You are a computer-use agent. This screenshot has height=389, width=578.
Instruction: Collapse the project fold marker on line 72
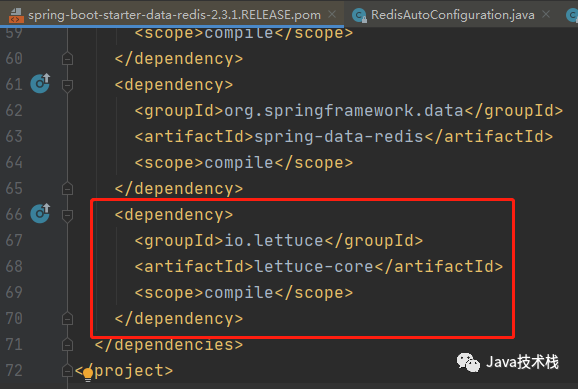tap(67, 371)
